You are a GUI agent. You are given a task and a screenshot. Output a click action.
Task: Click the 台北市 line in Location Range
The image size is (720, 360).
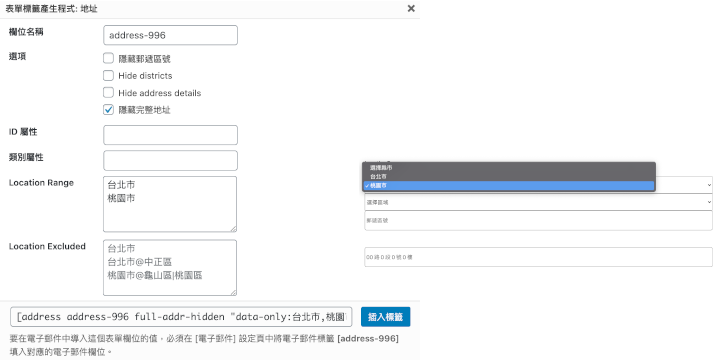[121, 185]
